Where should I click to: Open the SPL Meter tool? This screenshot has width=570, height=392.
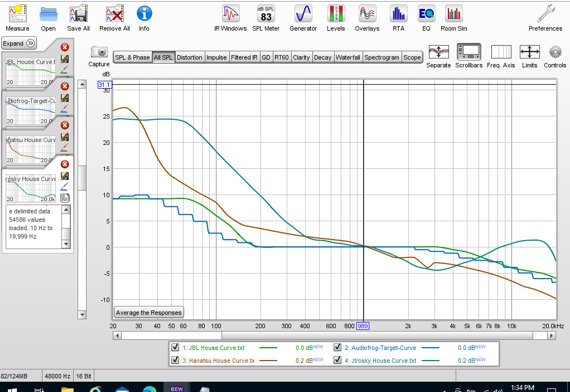click(266, 18)
